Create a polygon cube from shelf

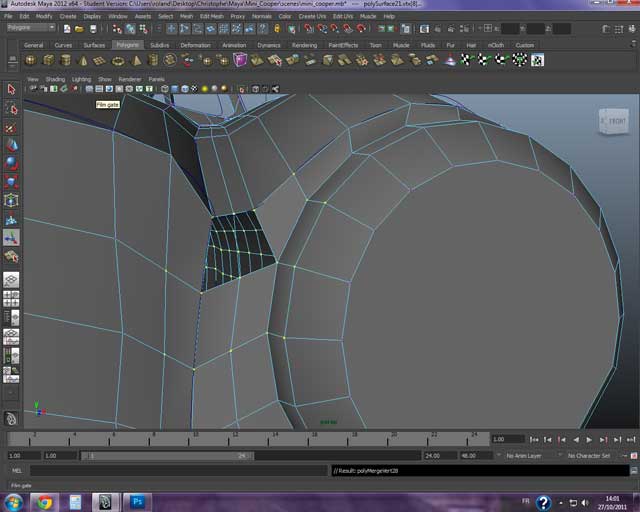(x=49, y=60)
